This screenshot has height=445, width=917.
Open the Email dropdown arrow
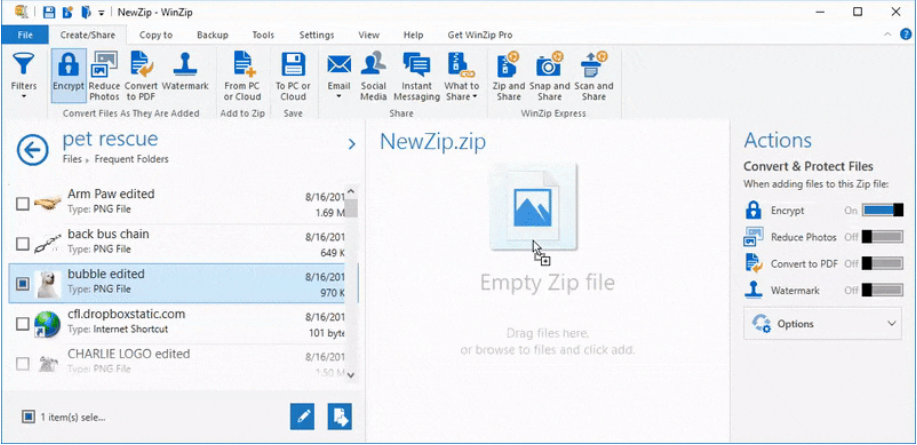point(339,96)
